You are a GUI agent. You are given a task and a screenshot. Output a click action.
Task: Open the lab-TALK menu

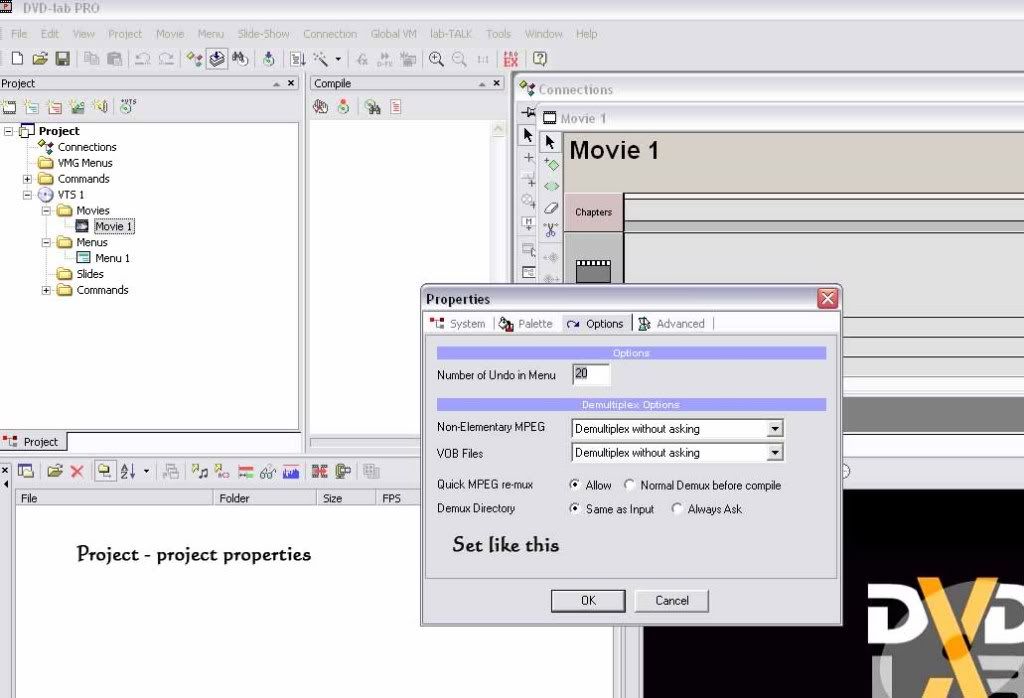(x=451, y=34)
